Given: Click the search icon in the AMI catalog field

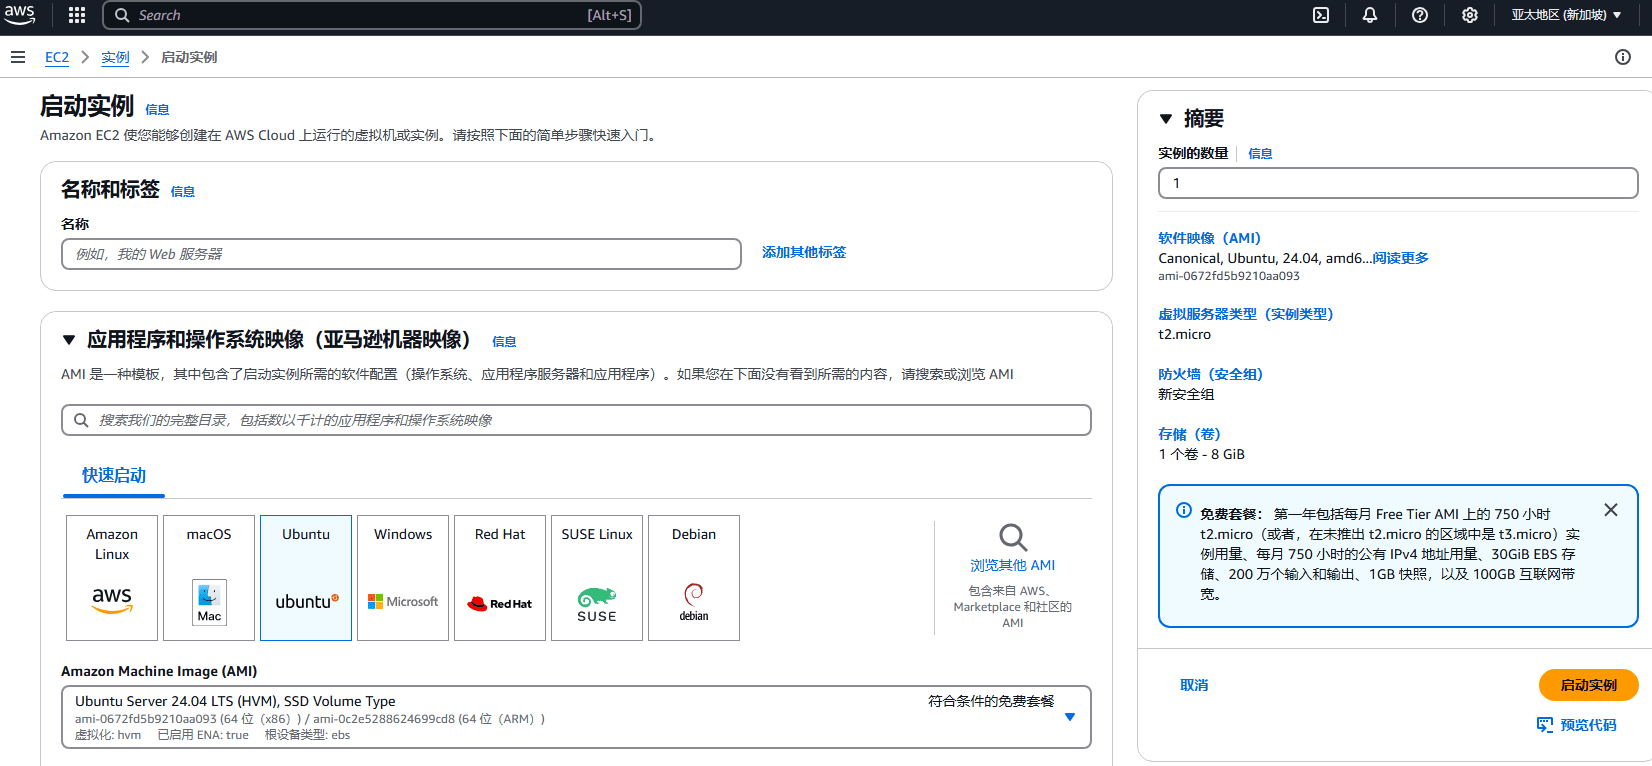Looking at the screenshot, I should pos(81,420).
